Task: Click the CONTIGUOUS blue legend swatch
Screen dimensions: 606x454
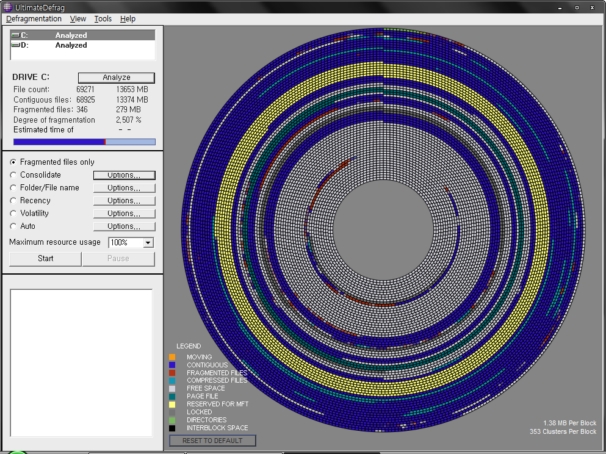Action: pyautogui.click(x=172, y=365)
